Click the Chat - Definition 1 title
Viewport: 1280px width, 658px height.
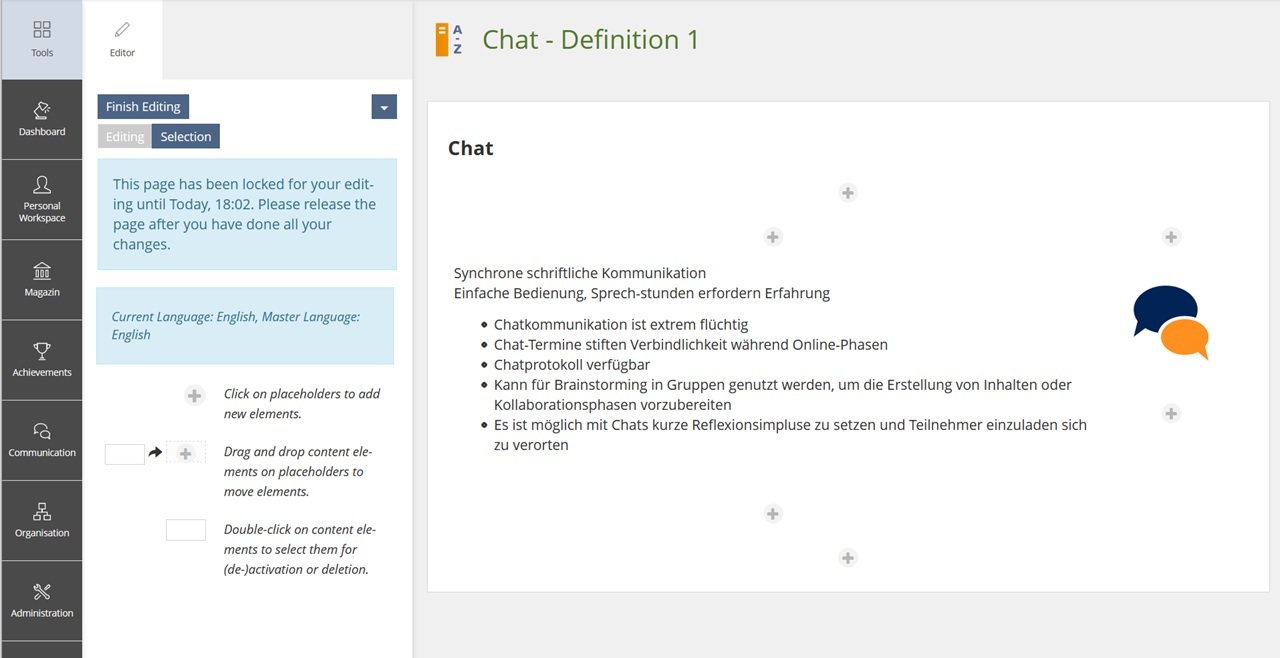point(590,40)
